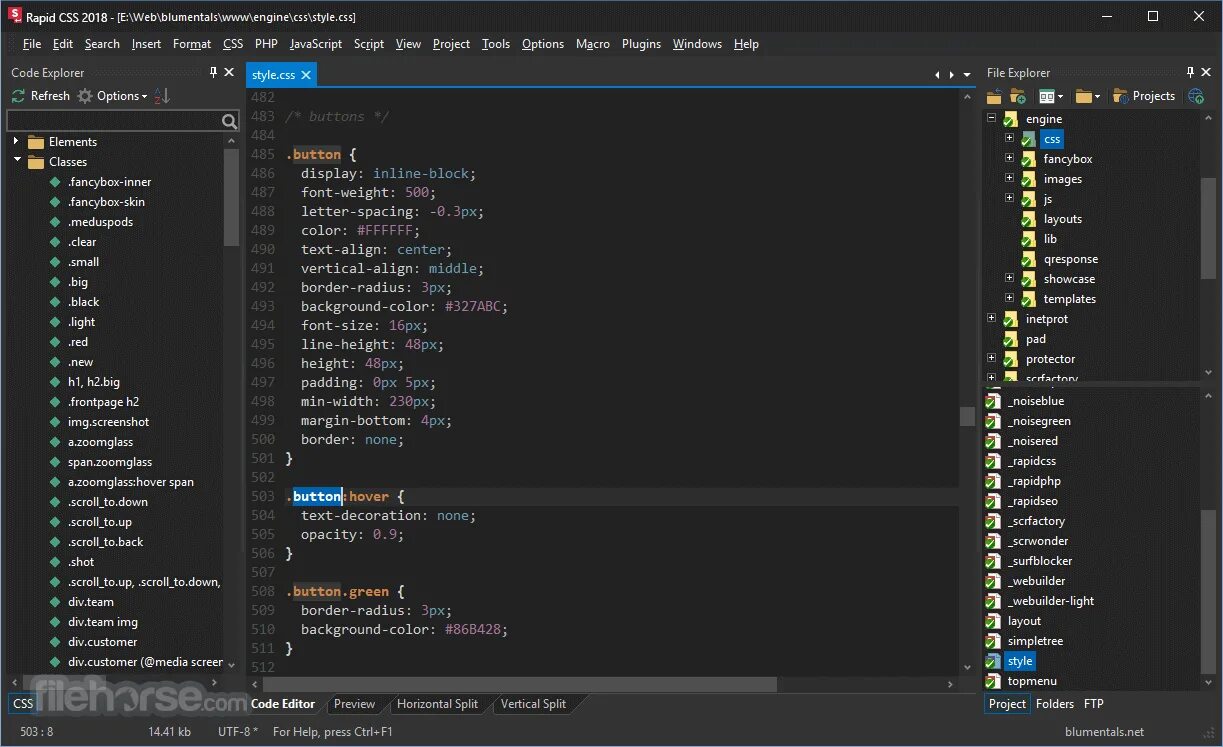The height and width of the screenshot is (747, 1223).
Task: Open the Format menu
Action: click(192, 44)
